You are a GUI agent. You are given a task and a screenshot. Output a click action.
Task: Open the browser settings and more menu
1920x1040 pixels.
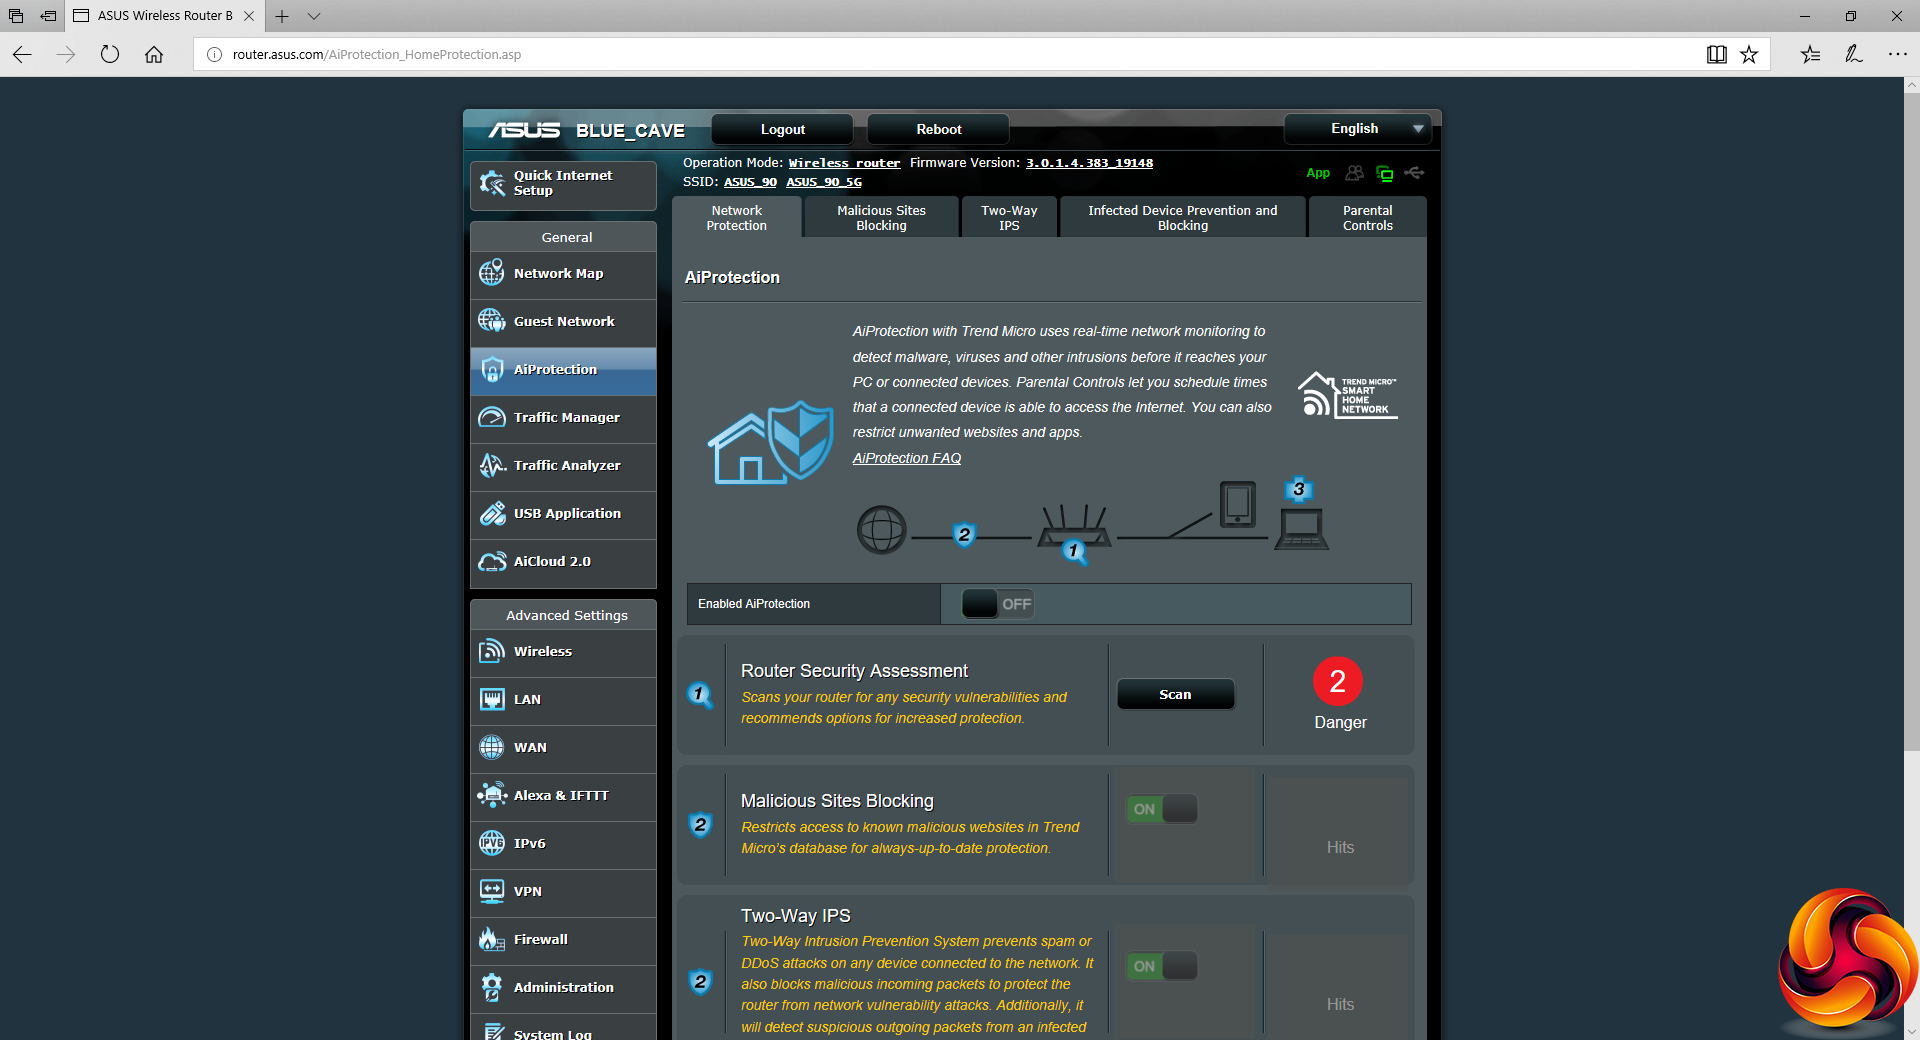coord(1897,54)
